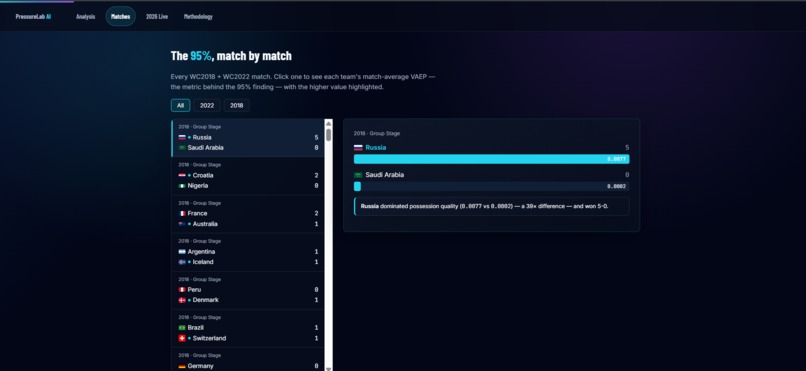Click Saudi Arabia name in detail panel
Image resolution: width=806 pixels, height=371 pixels.
click(384, 175)
